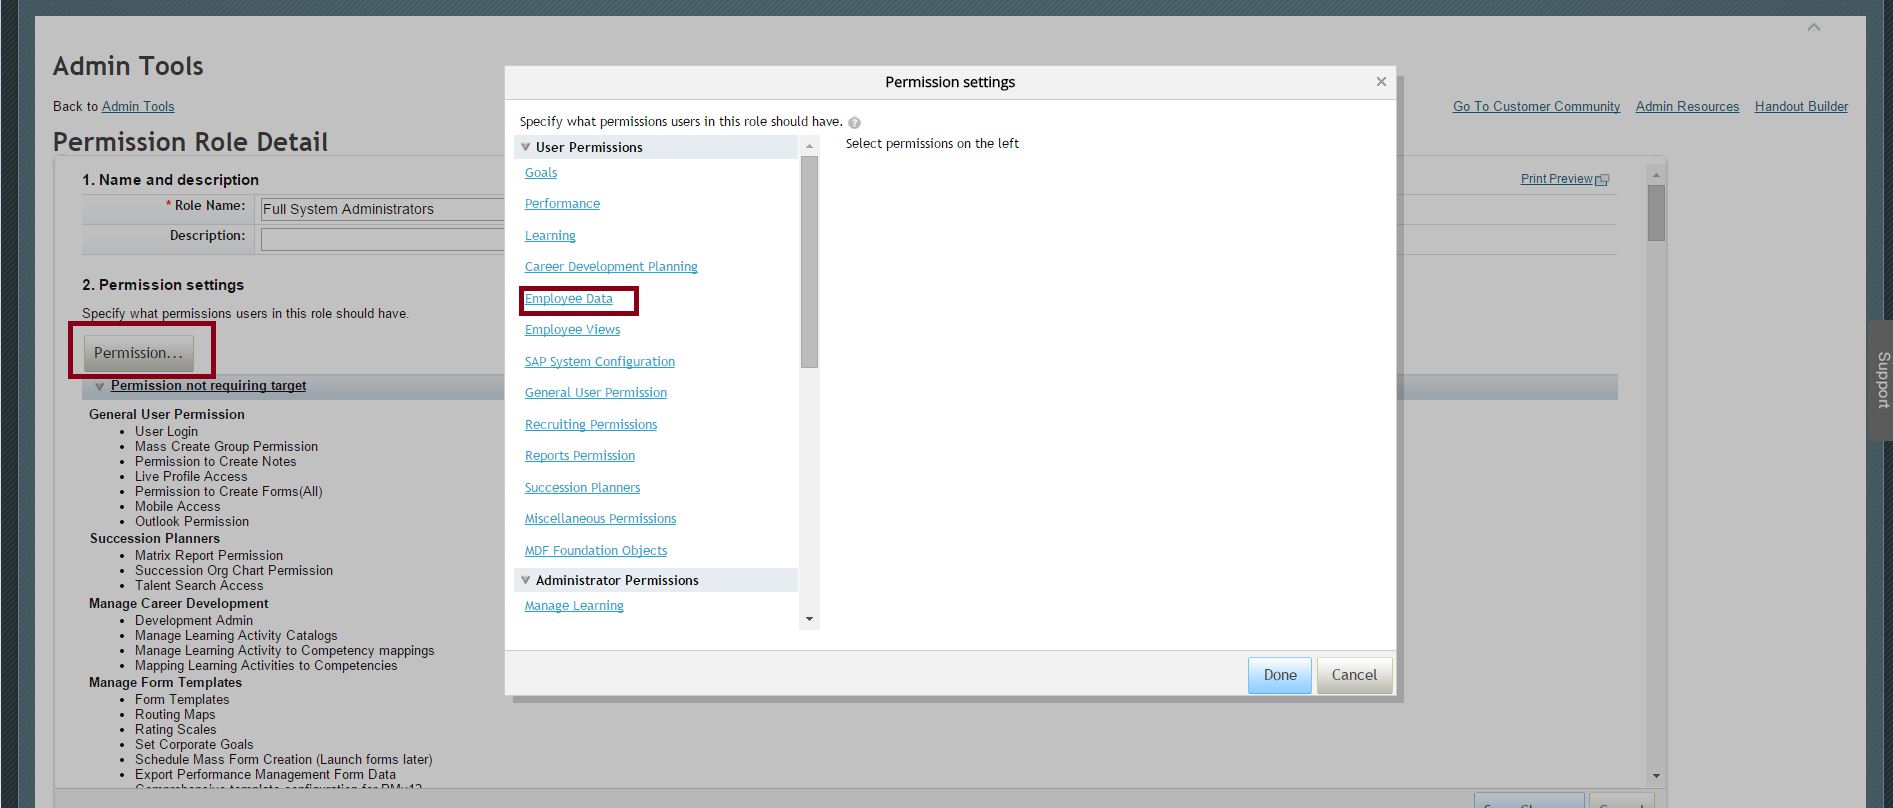Screen dimensions: 1893x808
Task: Click 'Export Performance Management Form Data' item
Action: pyautogui.click(x=265, y=775)
